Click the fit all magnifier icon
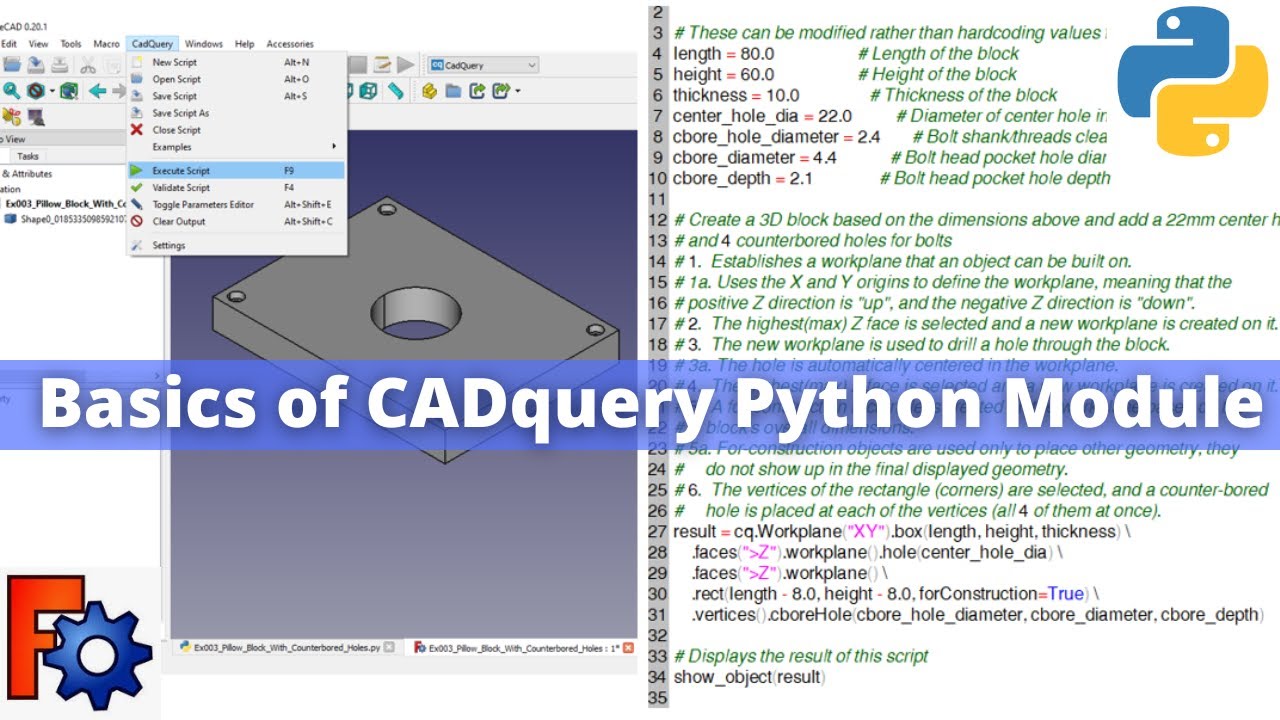The image size is (1280, 720). coord(12,91)
